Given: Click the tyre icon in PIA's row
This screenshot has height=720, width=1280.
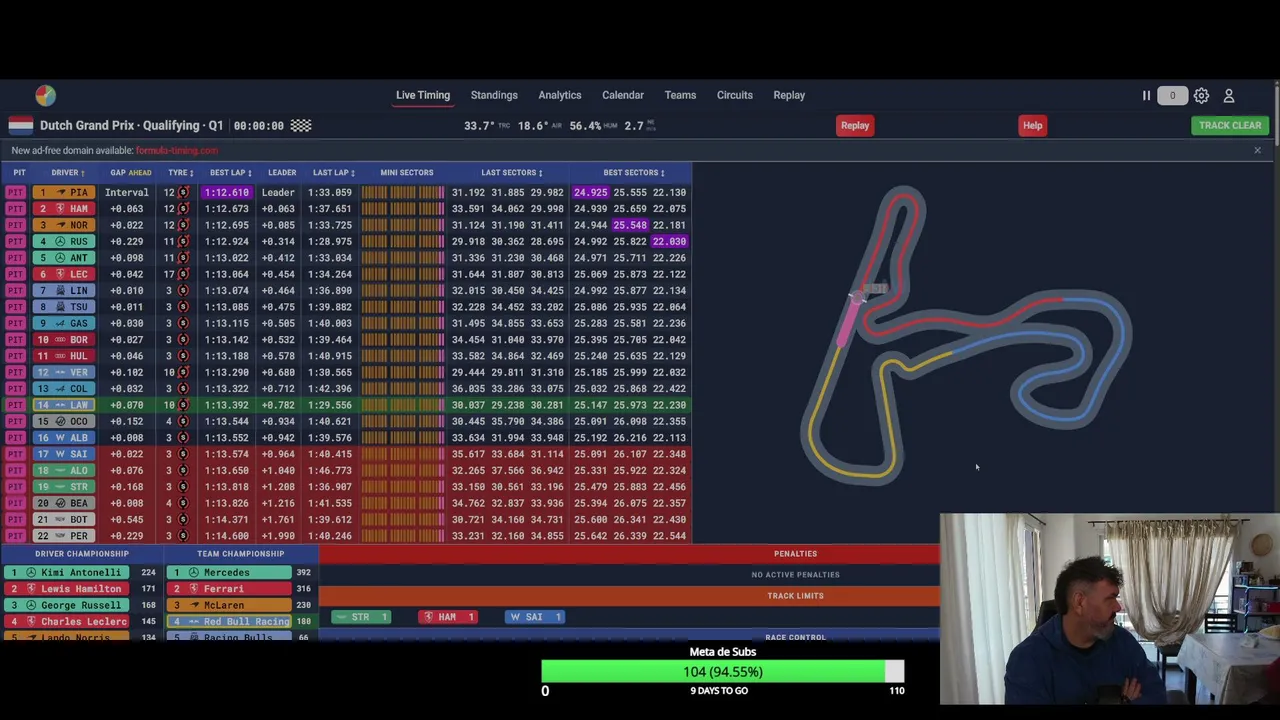Looking at the screenshot, I should tap(183, 193).
